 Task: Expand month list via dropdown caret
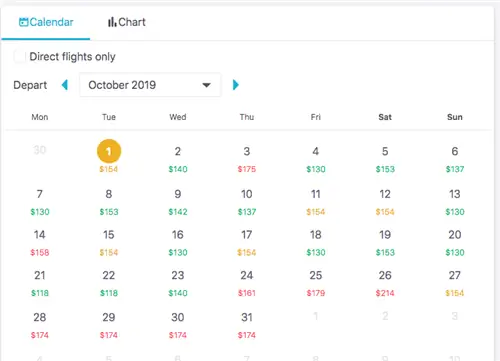click(x=207, y=85)
